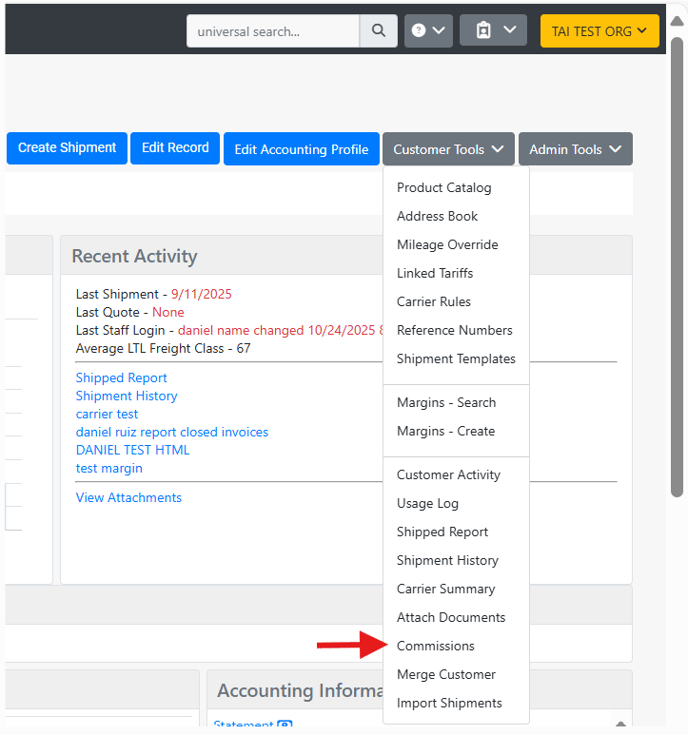Click Edit Accounting Profile button
Image resolution: width=688 pixels, height=735 pixels.
tap(301, 149)
